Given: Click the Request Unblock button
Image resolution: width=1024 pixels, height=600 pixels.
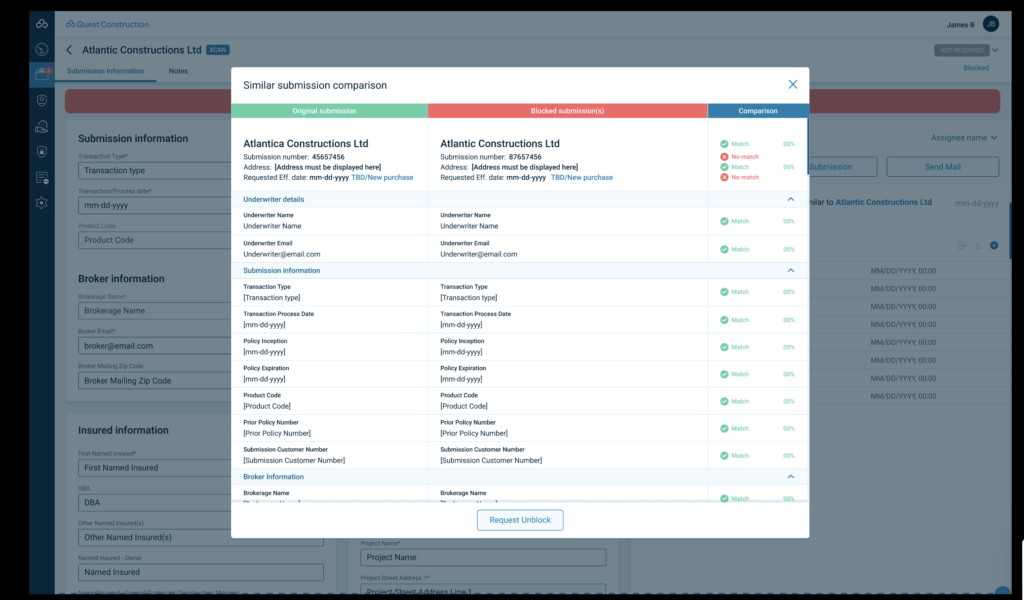Looking at the screenshot, I should pos(520,520).
